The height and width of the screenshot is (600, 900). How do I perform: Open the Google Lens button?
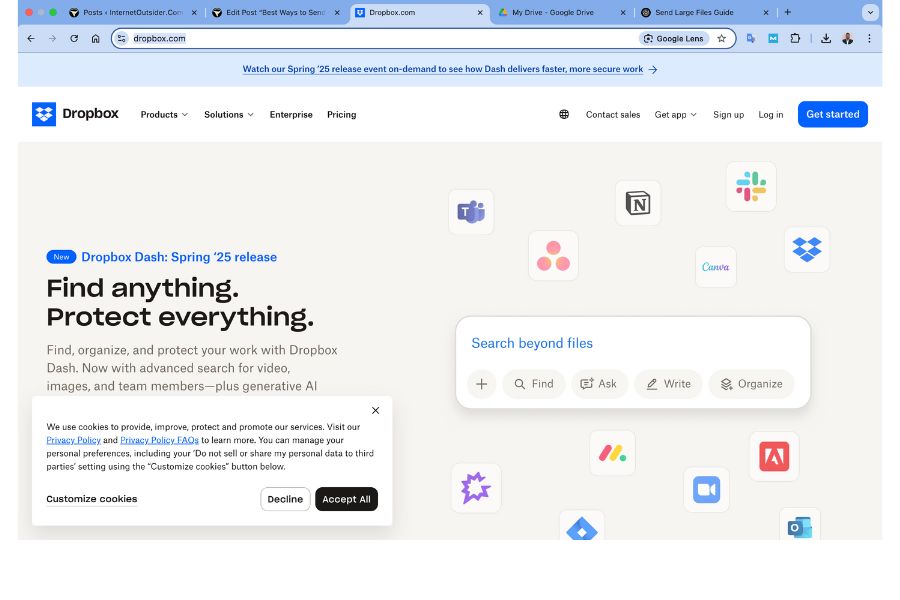point(674,38)
